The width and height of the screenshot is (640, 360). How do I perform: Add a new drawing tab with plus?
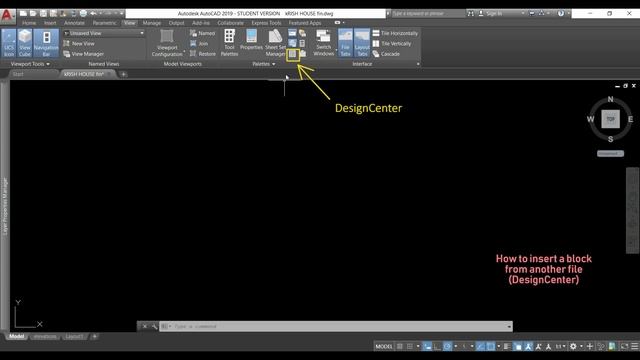click(123, 74)
